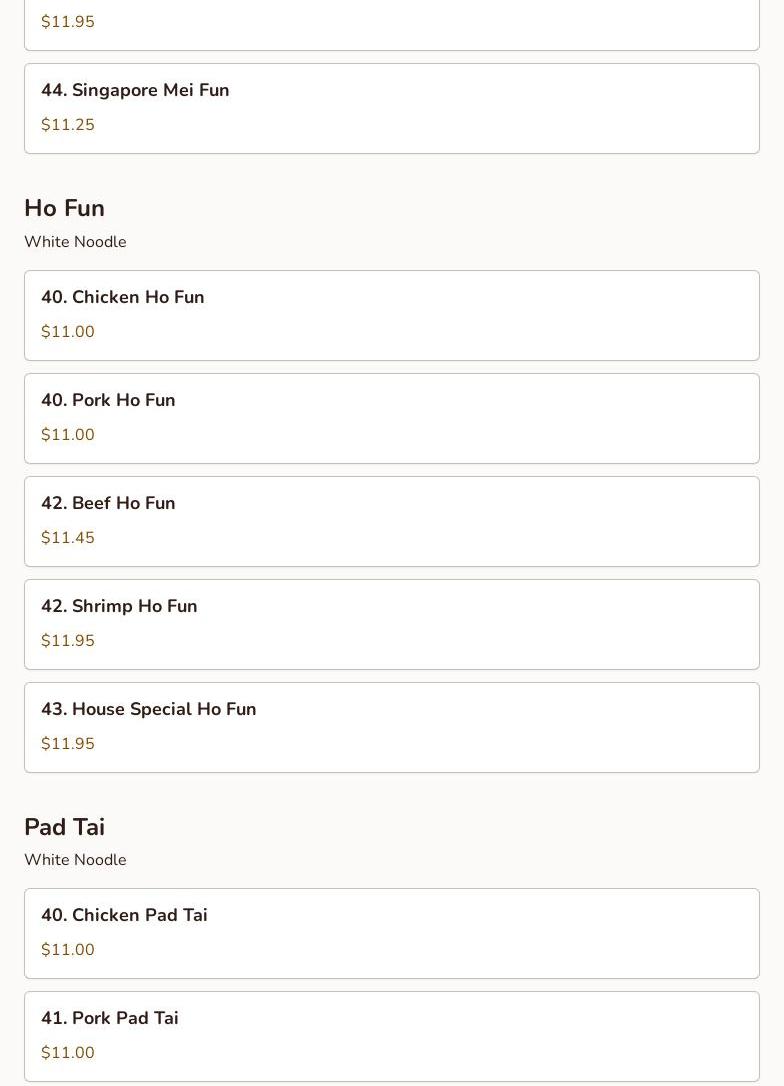Screen dimensions: 784x1086
Task: Click the Pork Ho Fun price
Action: 68,435
